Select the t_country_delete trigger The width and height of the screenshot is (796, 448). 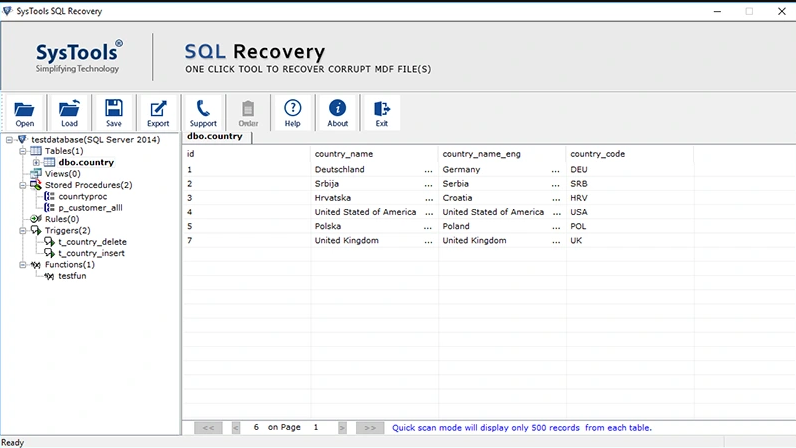pyautogui.click(x=92, y=242)
